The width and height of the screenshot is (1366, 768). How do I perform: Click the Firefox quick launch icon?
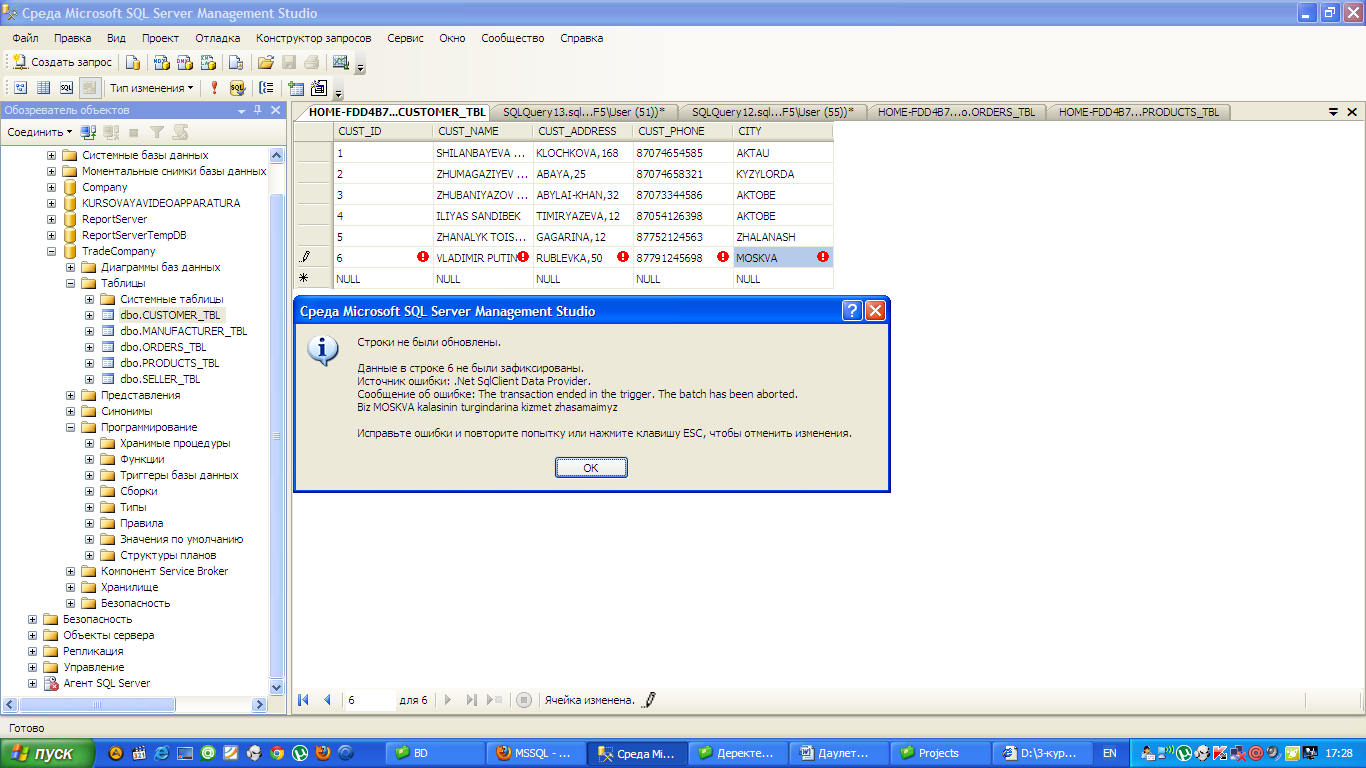(323, 753)
